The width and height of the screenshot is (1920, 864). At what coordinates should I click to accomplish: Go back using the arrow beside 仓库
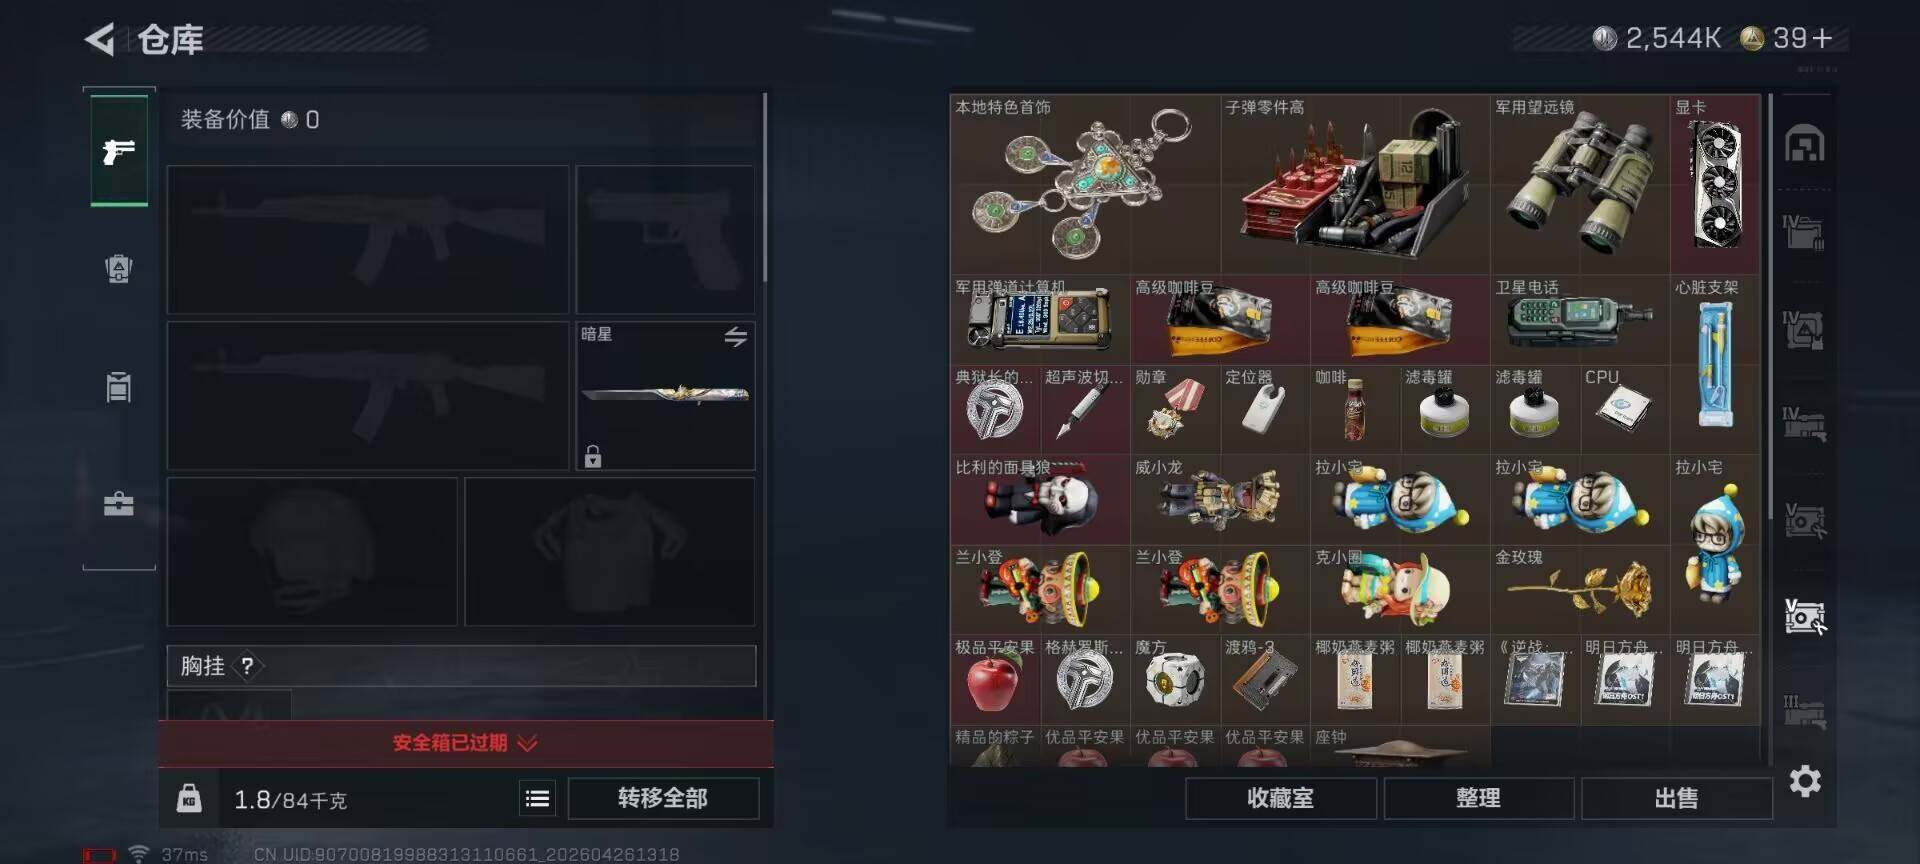[99, 39]
